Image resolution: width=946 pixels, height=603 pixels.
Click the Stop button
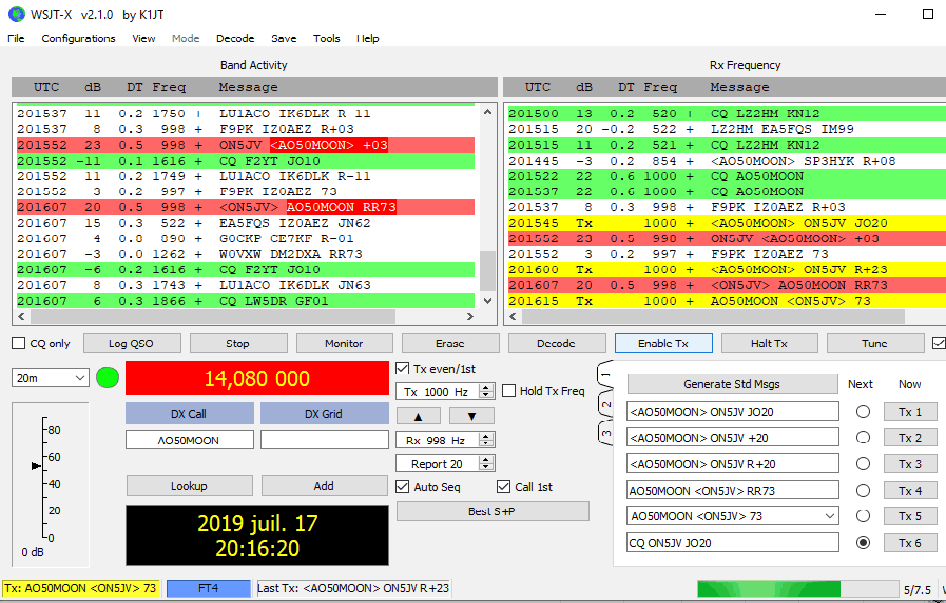pos(238,343)
